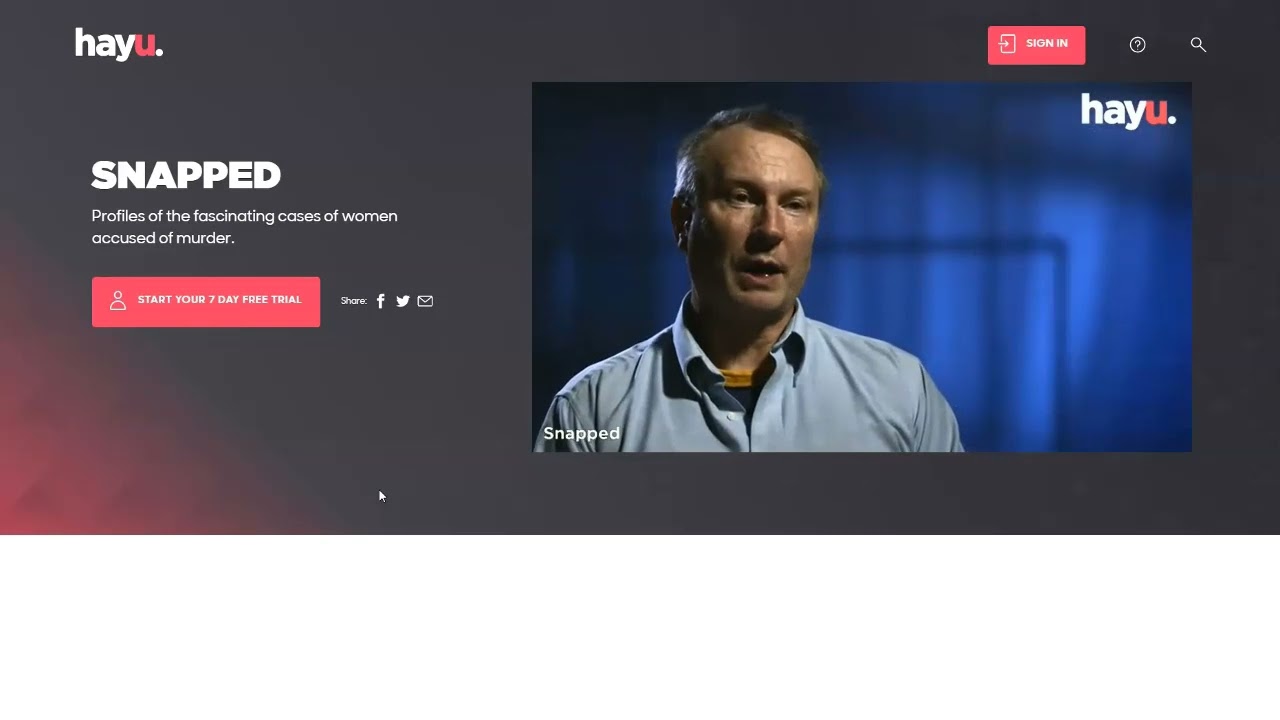Open the search magnifier icon
This screenshot has height=720, width=1280.
(1198, 45)
